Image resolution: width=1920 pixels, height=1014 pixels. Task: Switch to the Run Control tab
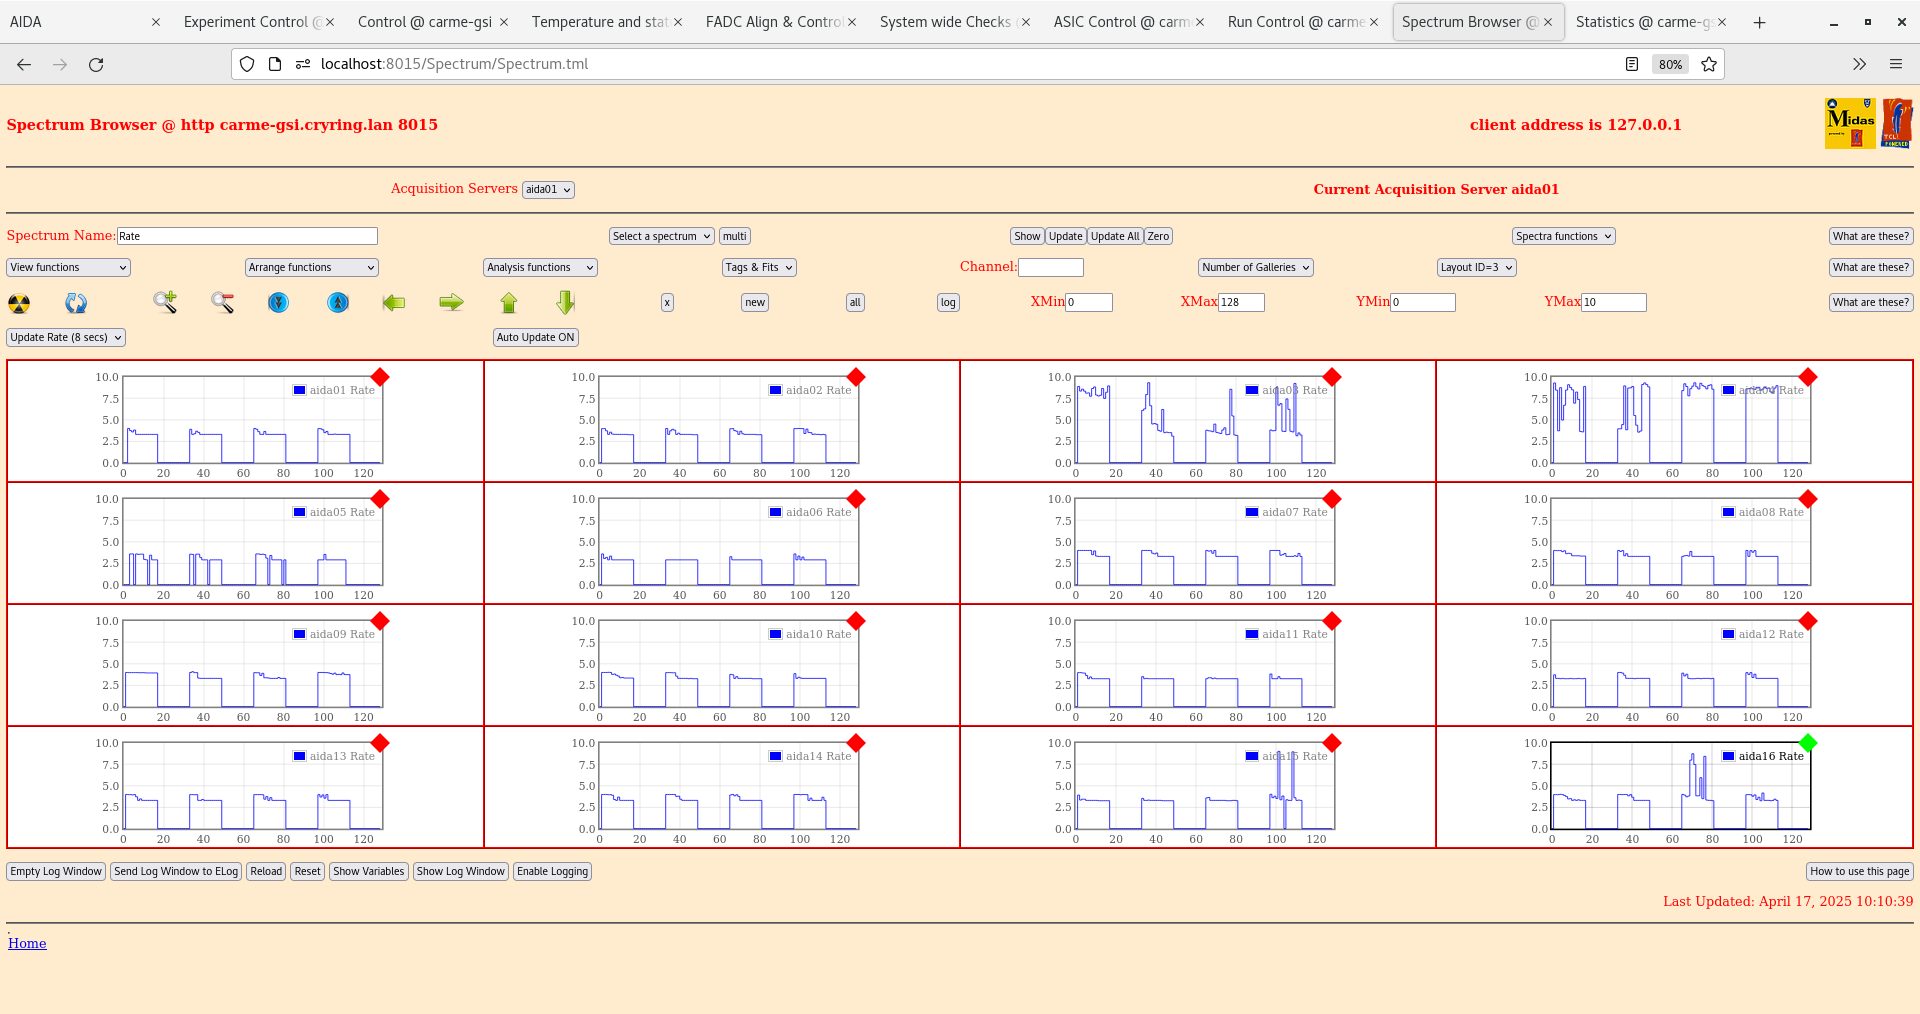tap(1295, 21)
